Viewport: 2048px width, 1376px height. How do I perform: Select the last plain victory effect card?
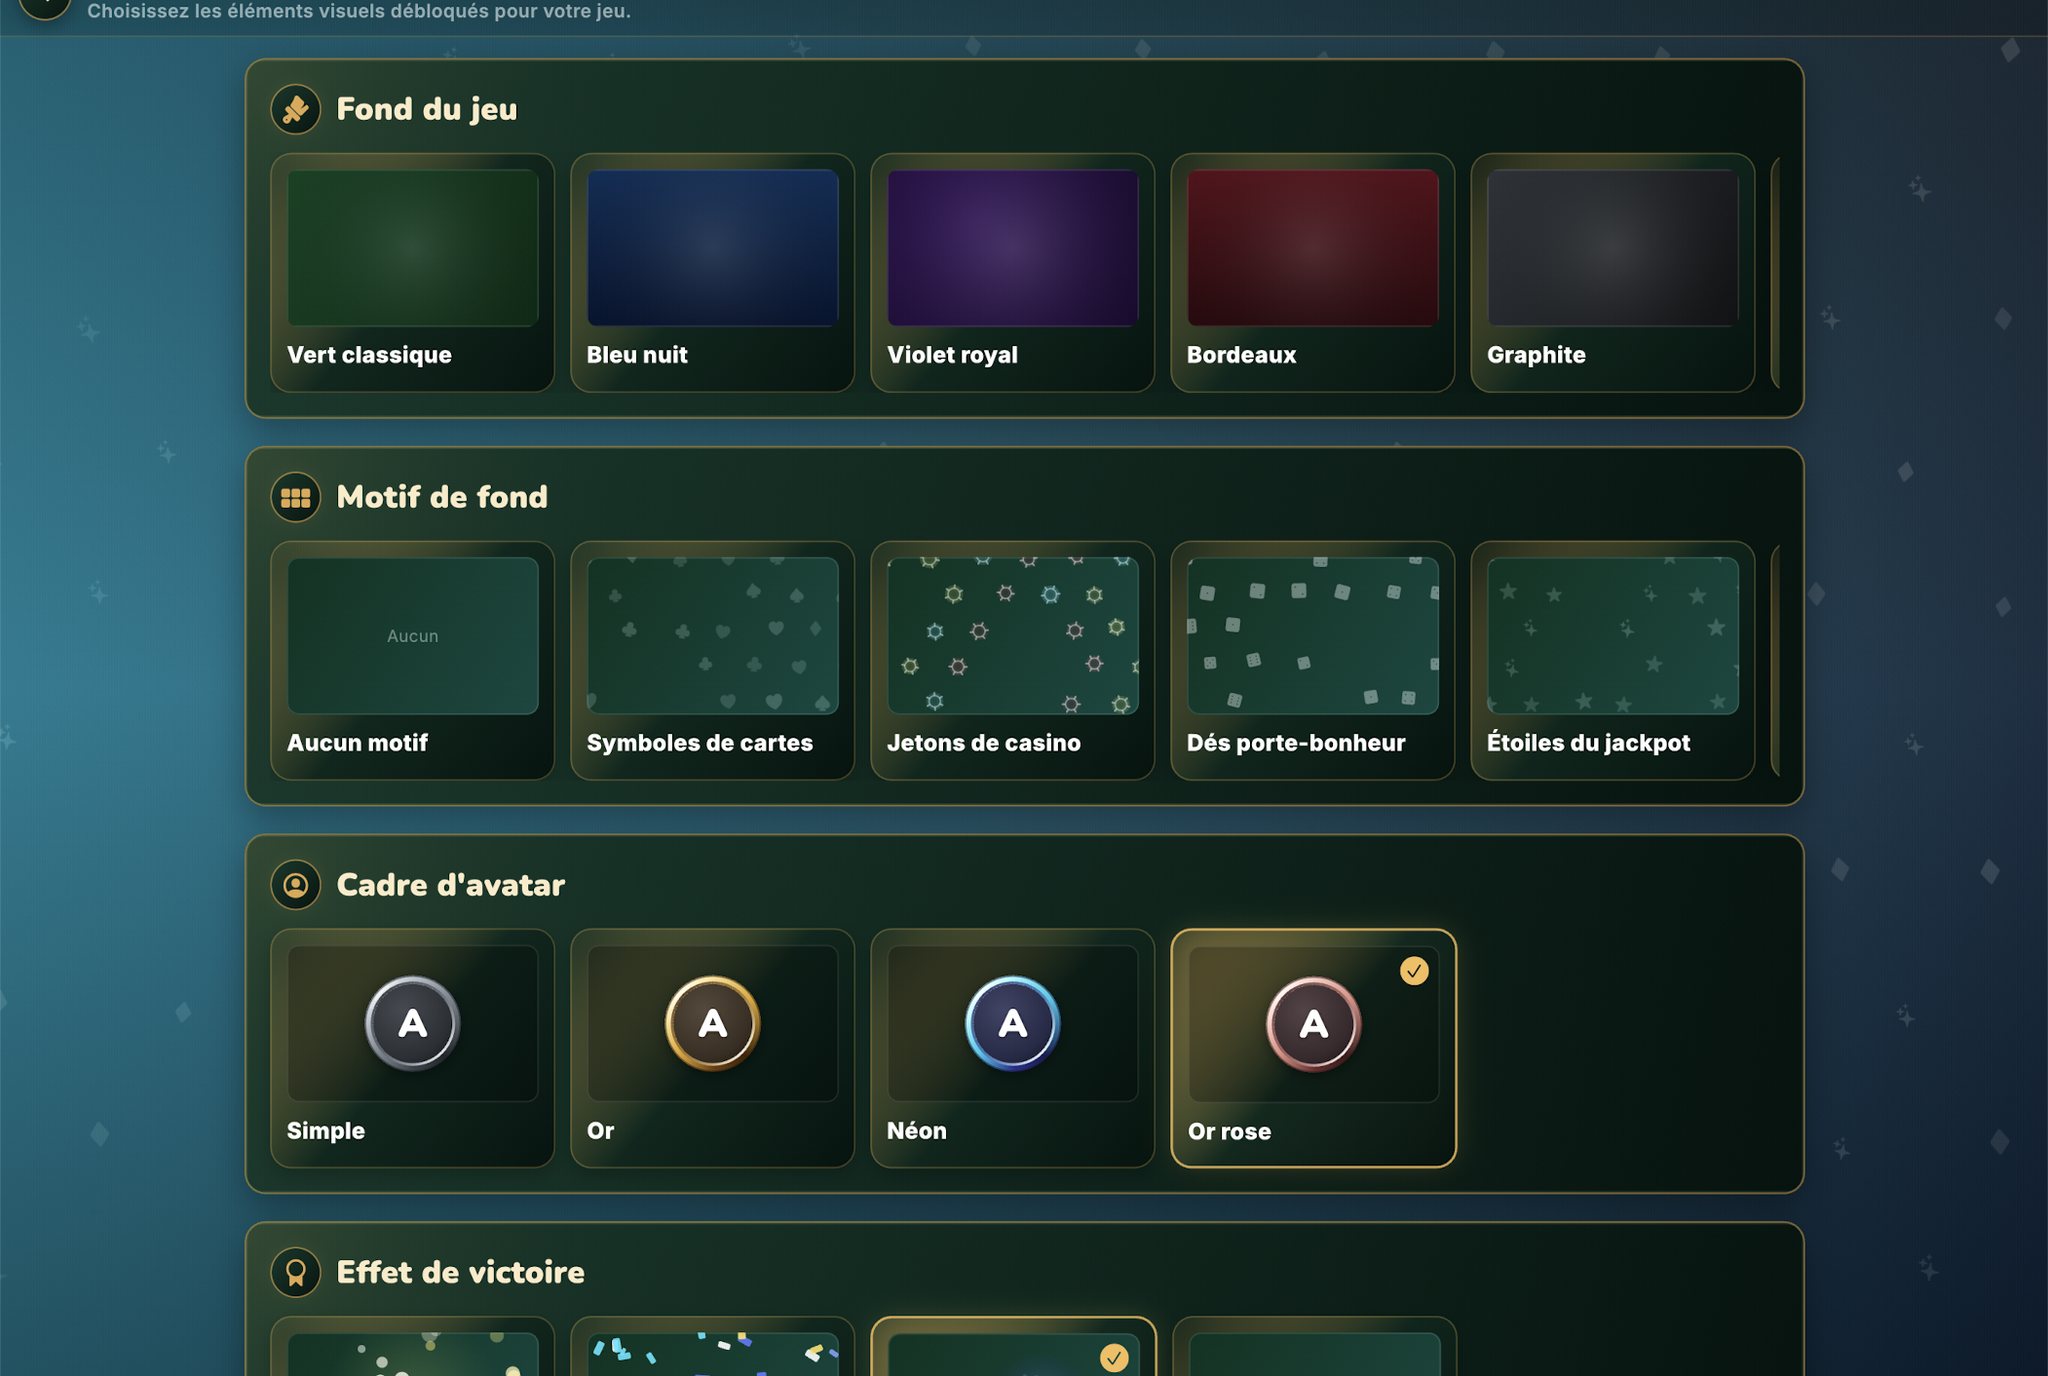[x=1313, y=1347]
